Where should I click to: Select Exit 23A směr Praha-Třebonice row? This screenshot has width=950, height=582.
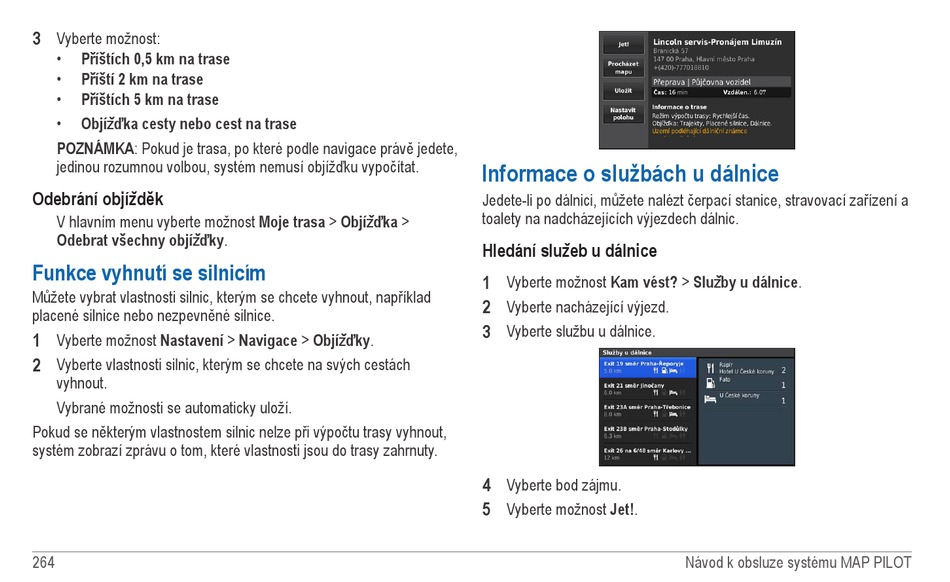click(x=648, y=411)
